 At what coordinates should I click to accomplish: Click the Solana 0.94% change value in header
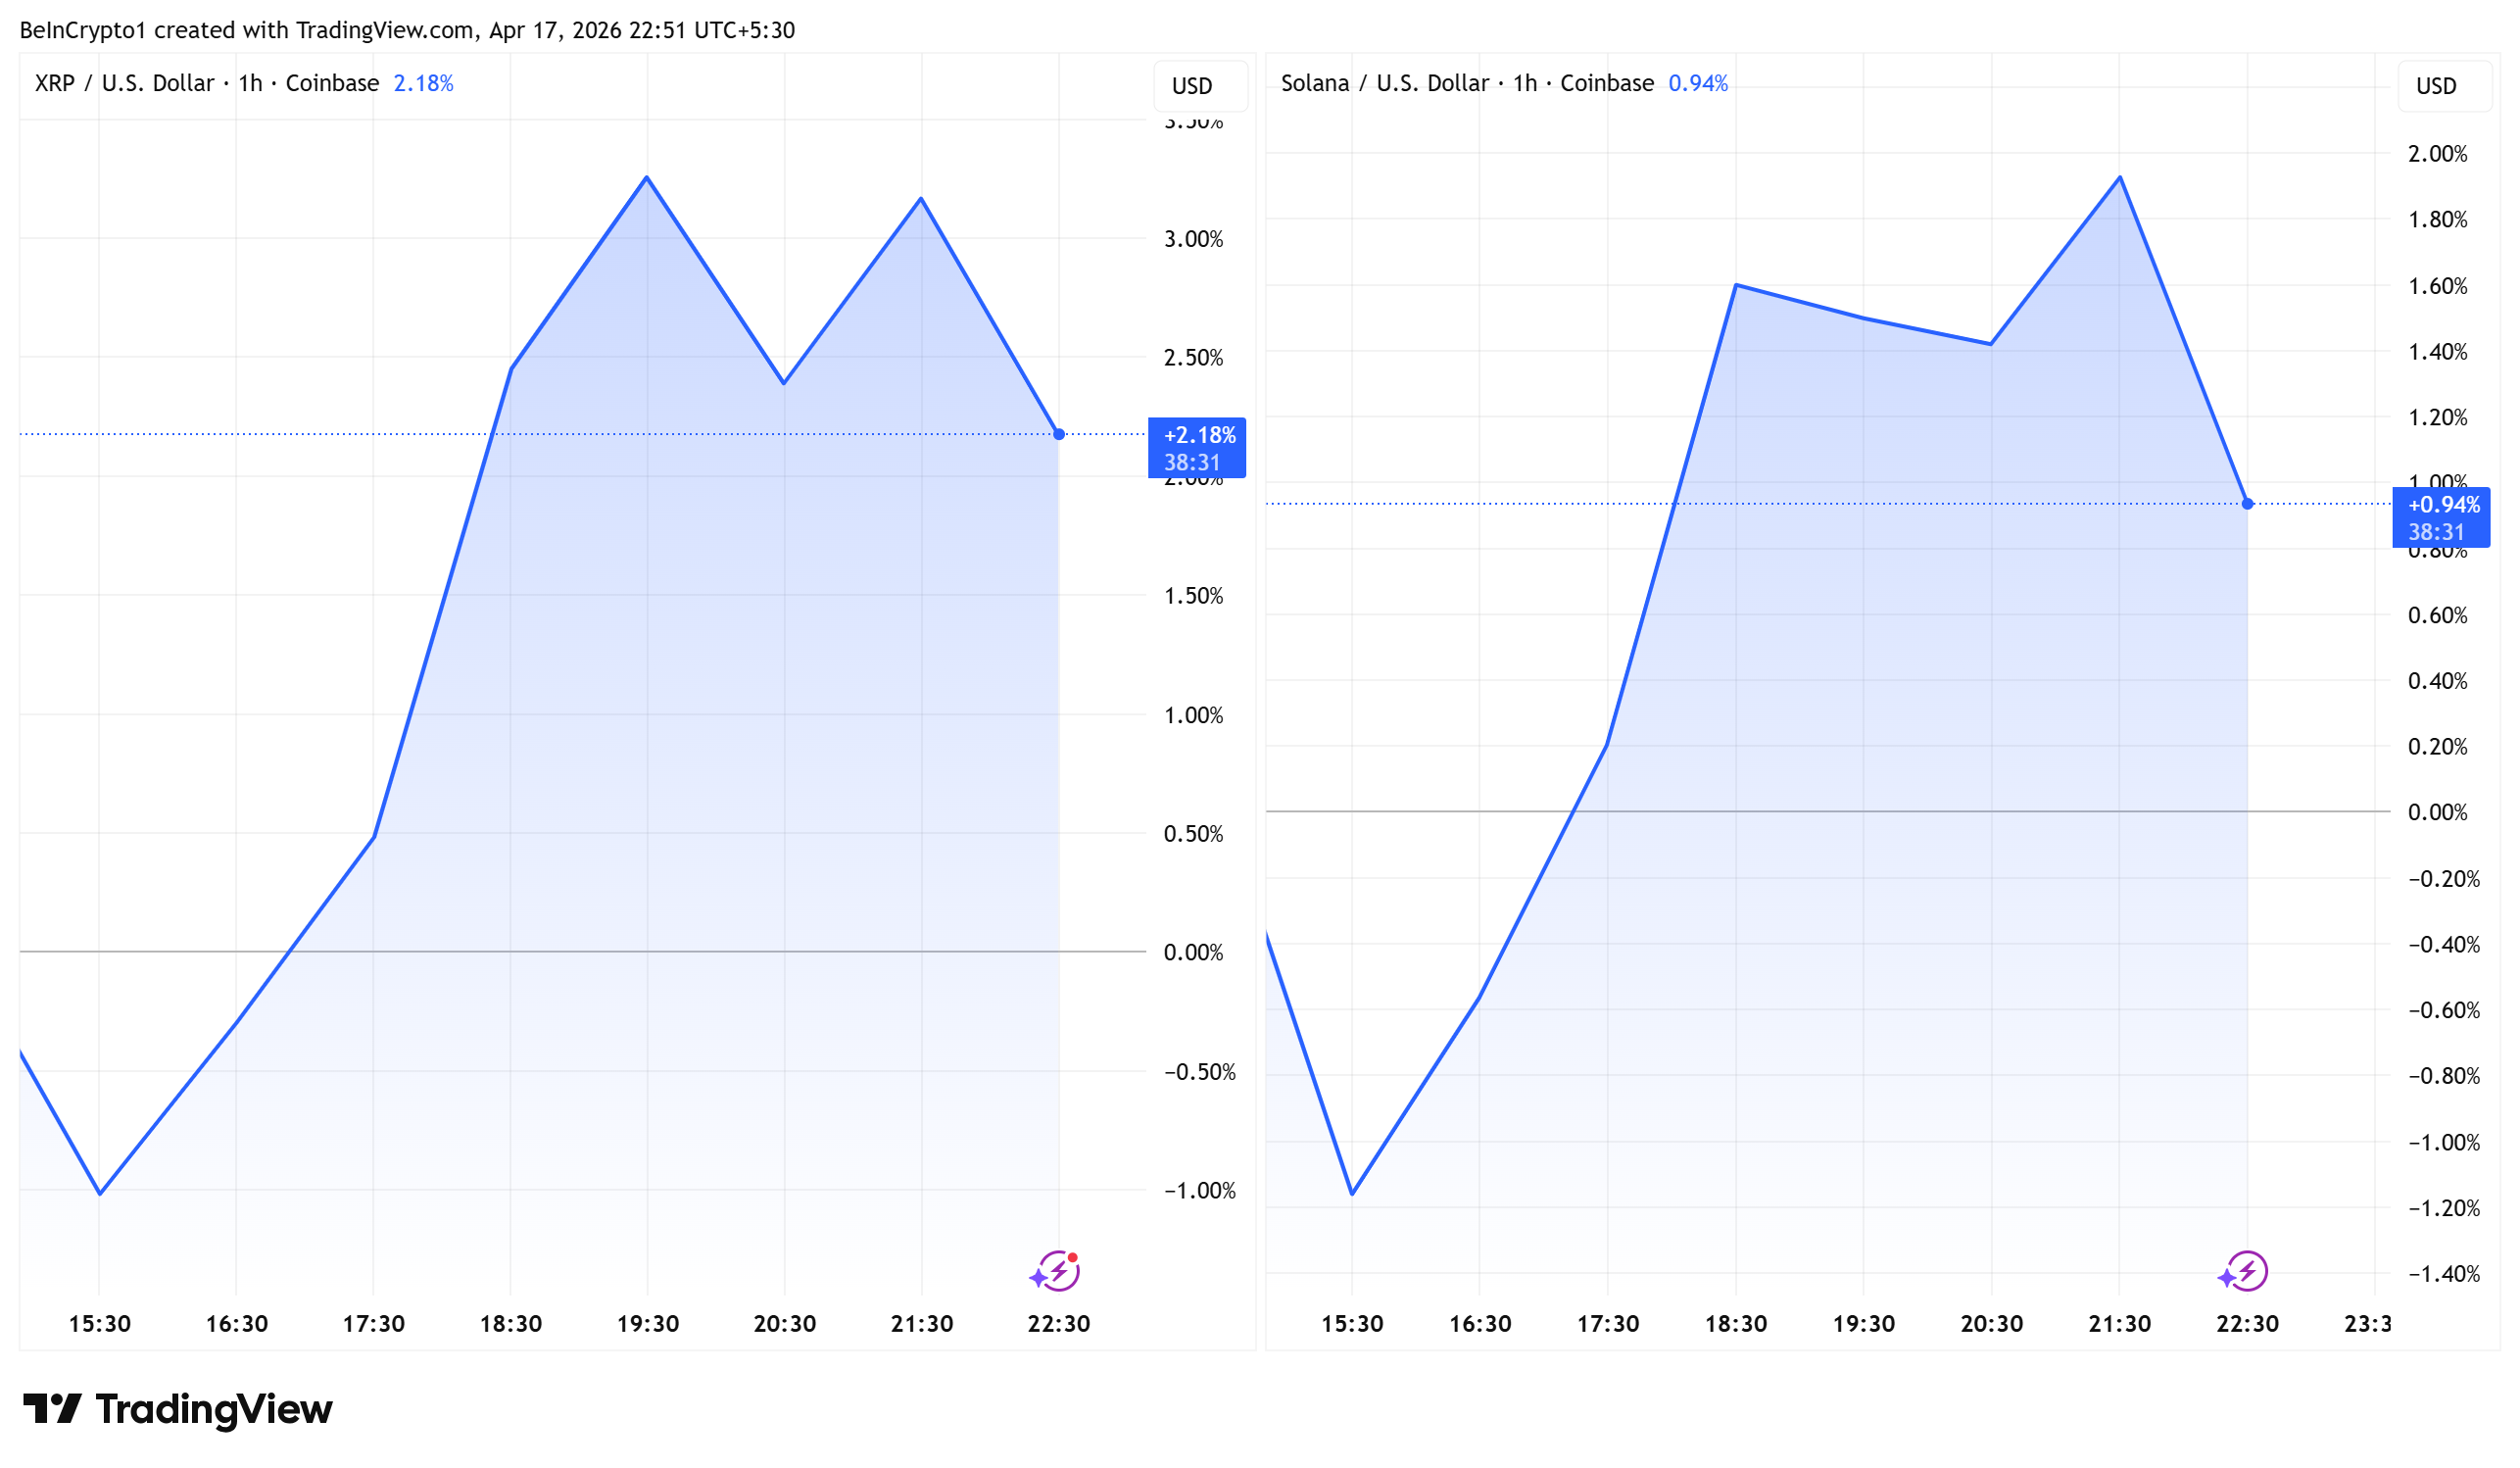tap(1698, 83)
